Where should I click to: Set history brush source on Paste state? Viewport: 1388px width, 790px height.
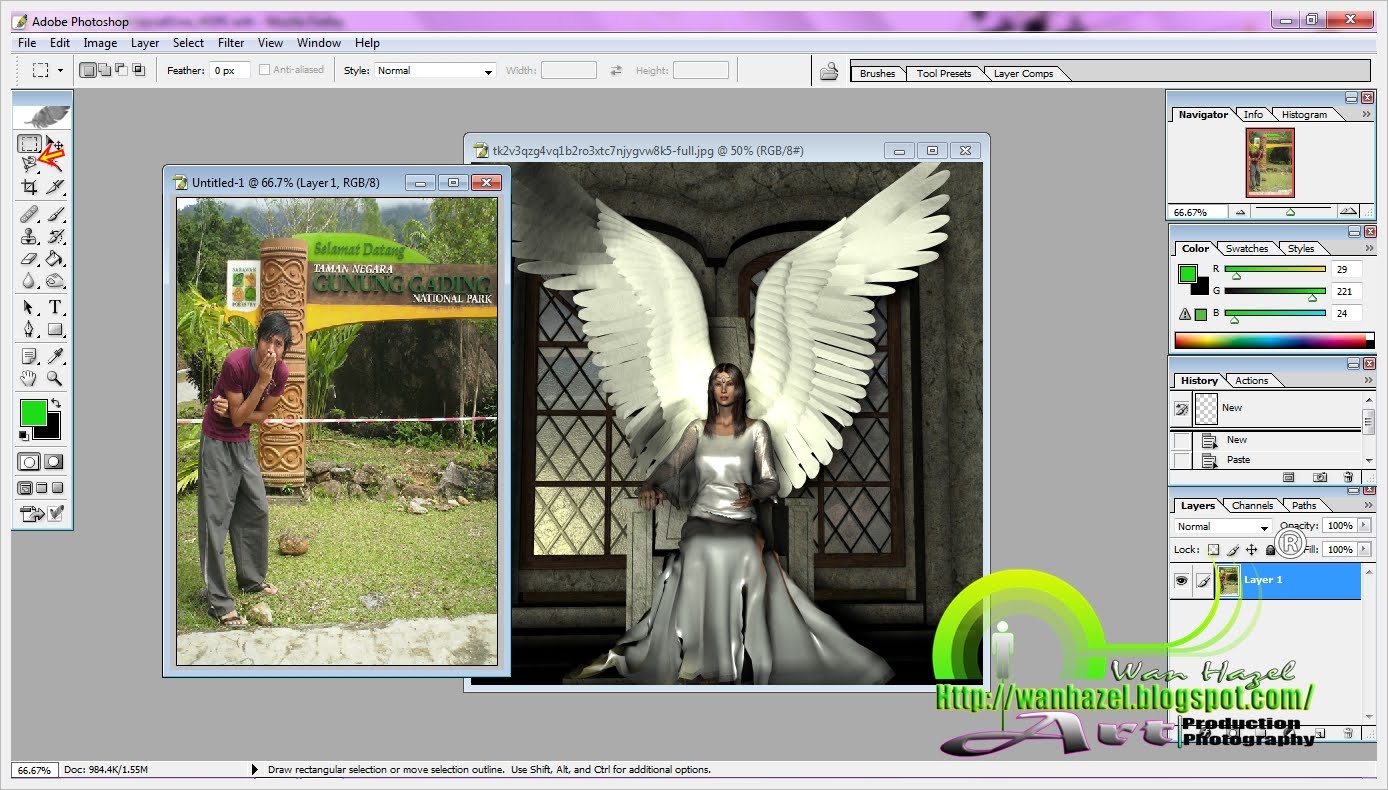point(1181,460)
